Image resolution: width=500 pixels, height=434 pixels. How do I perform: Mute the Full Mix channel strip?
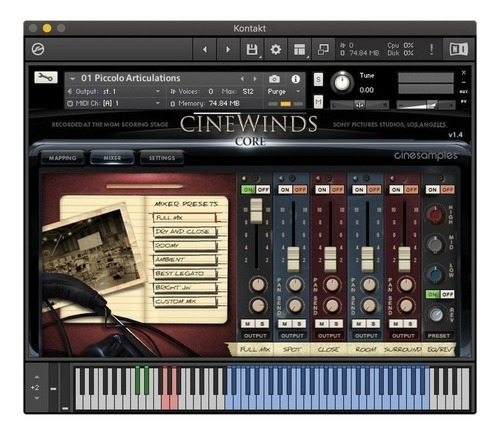tap(248, 324)
